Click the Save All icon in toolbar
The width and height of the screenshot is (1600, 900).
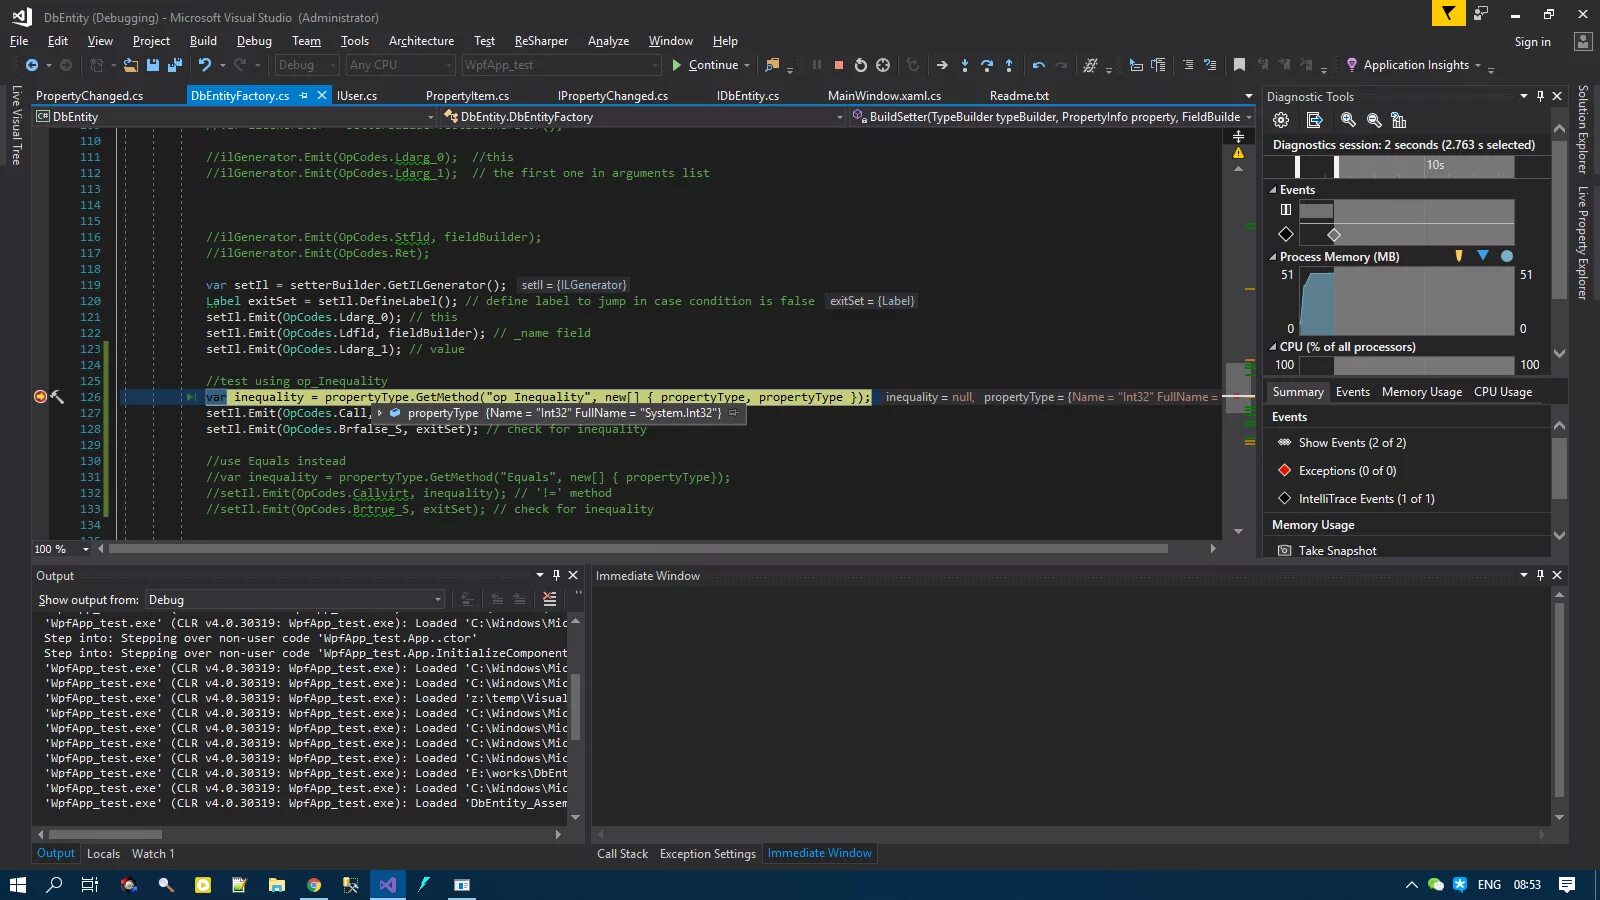point(175,65)
